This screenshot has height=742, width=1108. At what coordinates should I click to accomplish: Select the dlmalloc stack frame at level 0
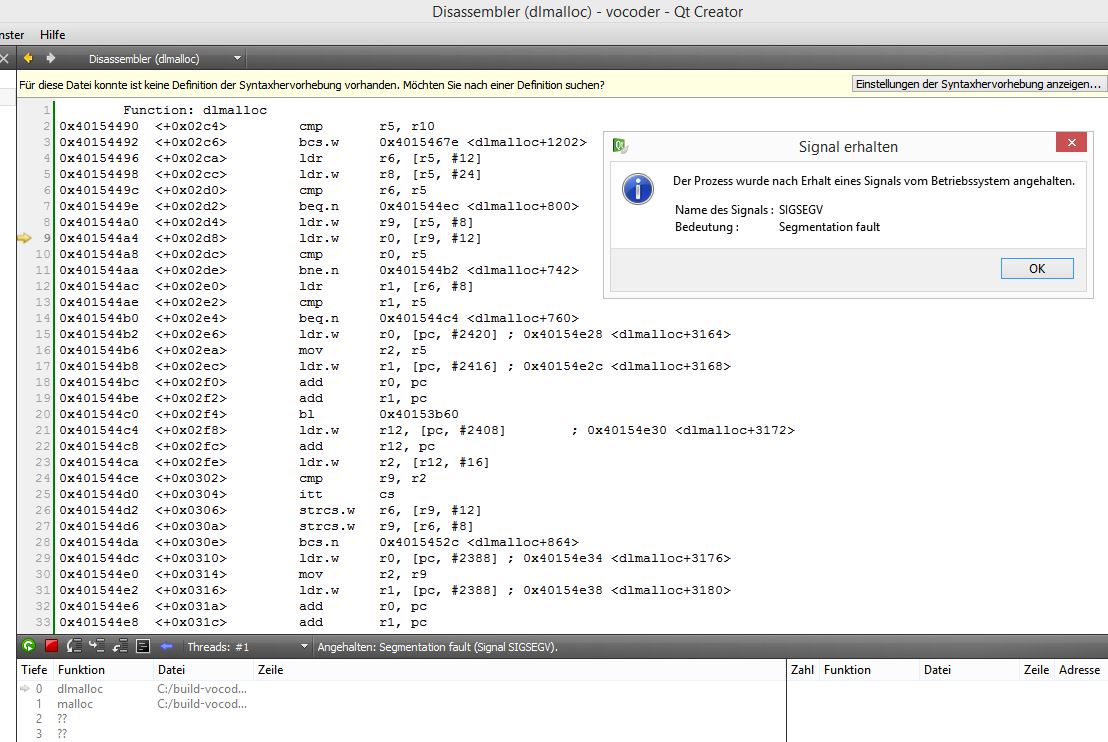pyautogui.click(x=80, y=689)
